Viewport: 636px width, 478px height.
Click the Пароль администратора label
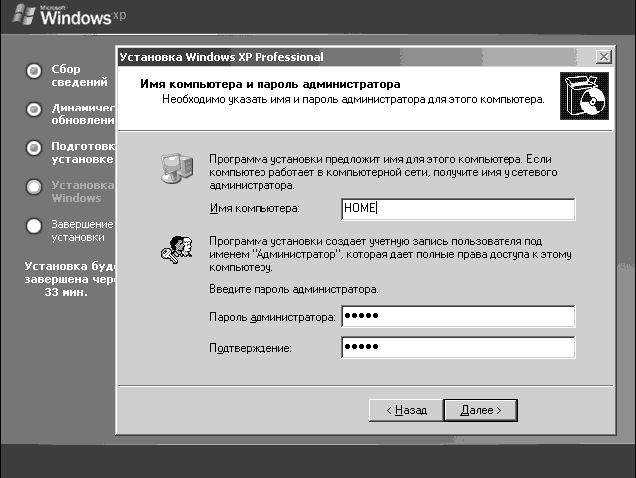pos(272,318)
